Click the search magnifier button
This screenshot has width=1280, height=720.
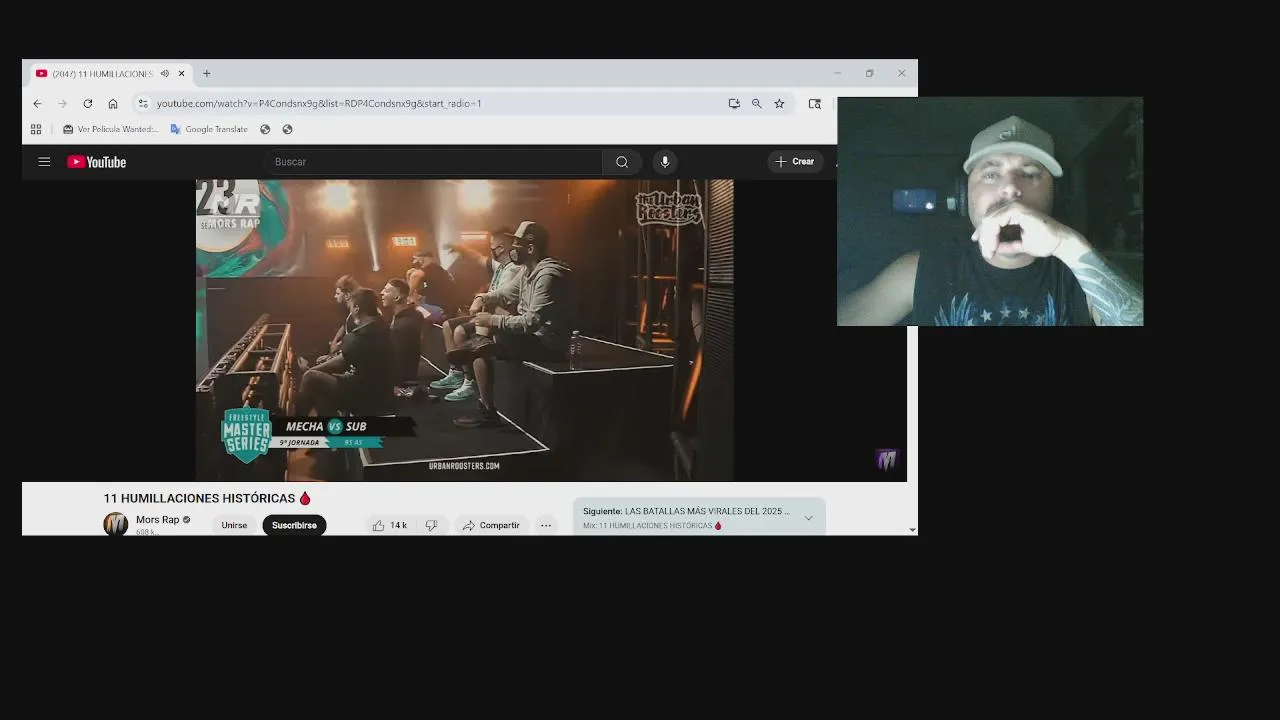click(x=622, y=162)
